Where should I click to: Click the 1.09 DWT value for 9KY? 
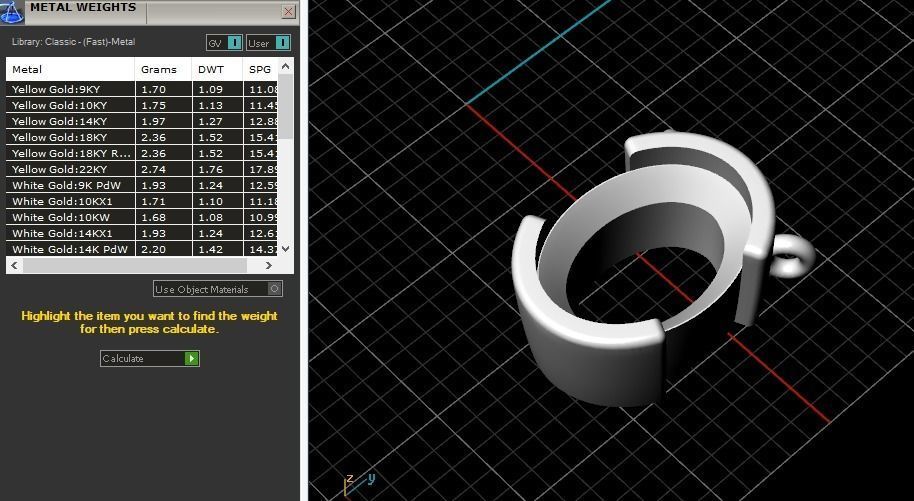point(210,89)
